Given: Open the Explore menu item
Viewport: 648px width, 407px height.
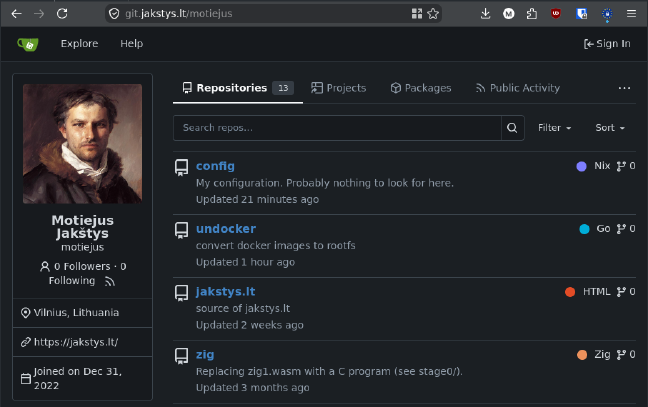Looking at the screenshot, I should point(79,44).
